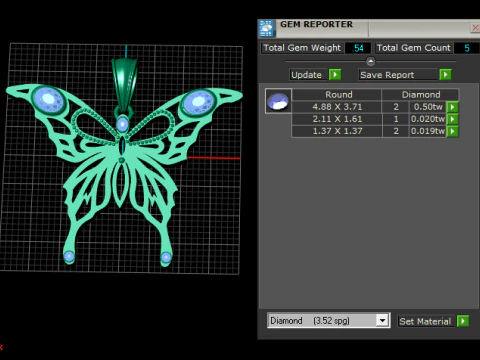
Task: Click the Gem Reporter panel icon
Action: pos(266,28)
